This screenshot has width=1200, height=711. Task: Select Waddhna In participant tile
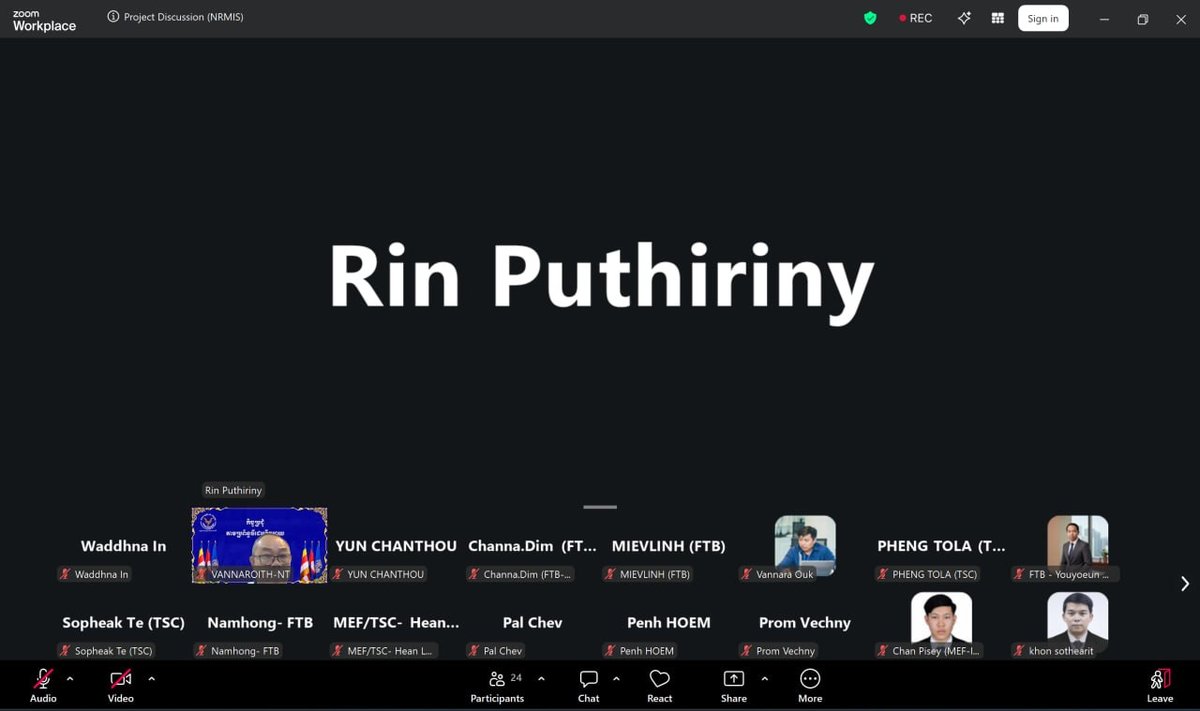click(x=124, y=546)
